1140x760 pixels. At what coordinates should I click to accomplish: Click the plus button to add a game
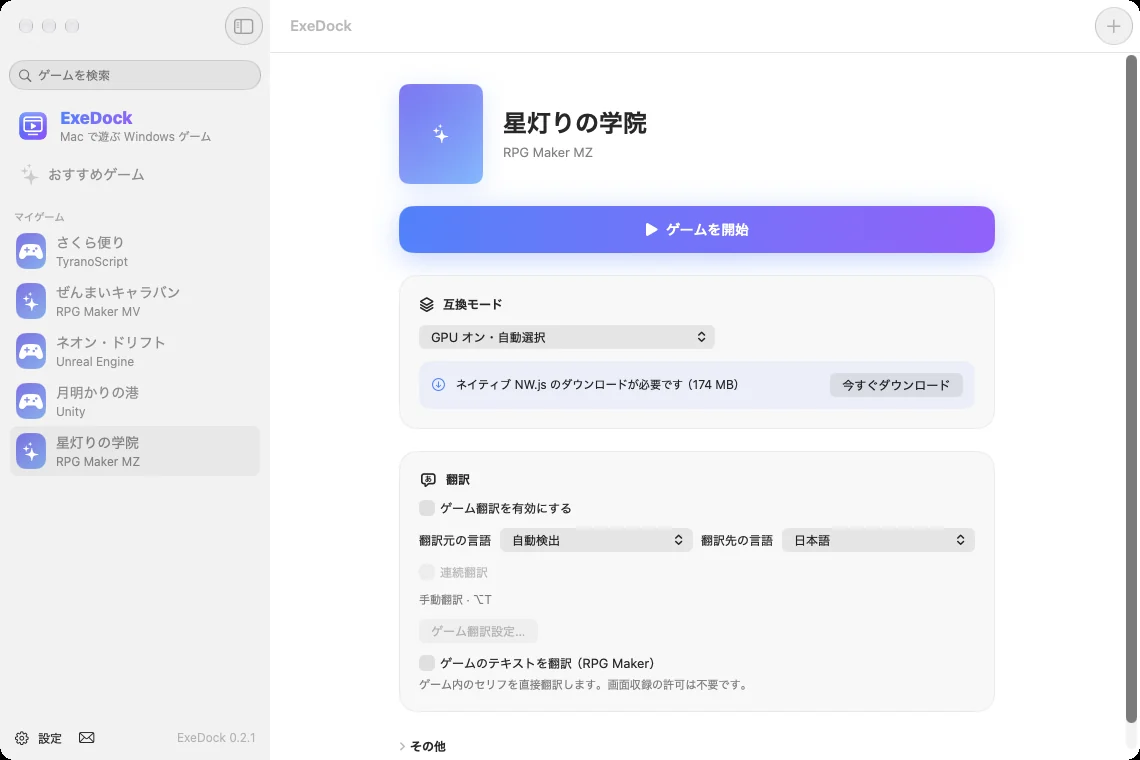[x=1113, y=26]
